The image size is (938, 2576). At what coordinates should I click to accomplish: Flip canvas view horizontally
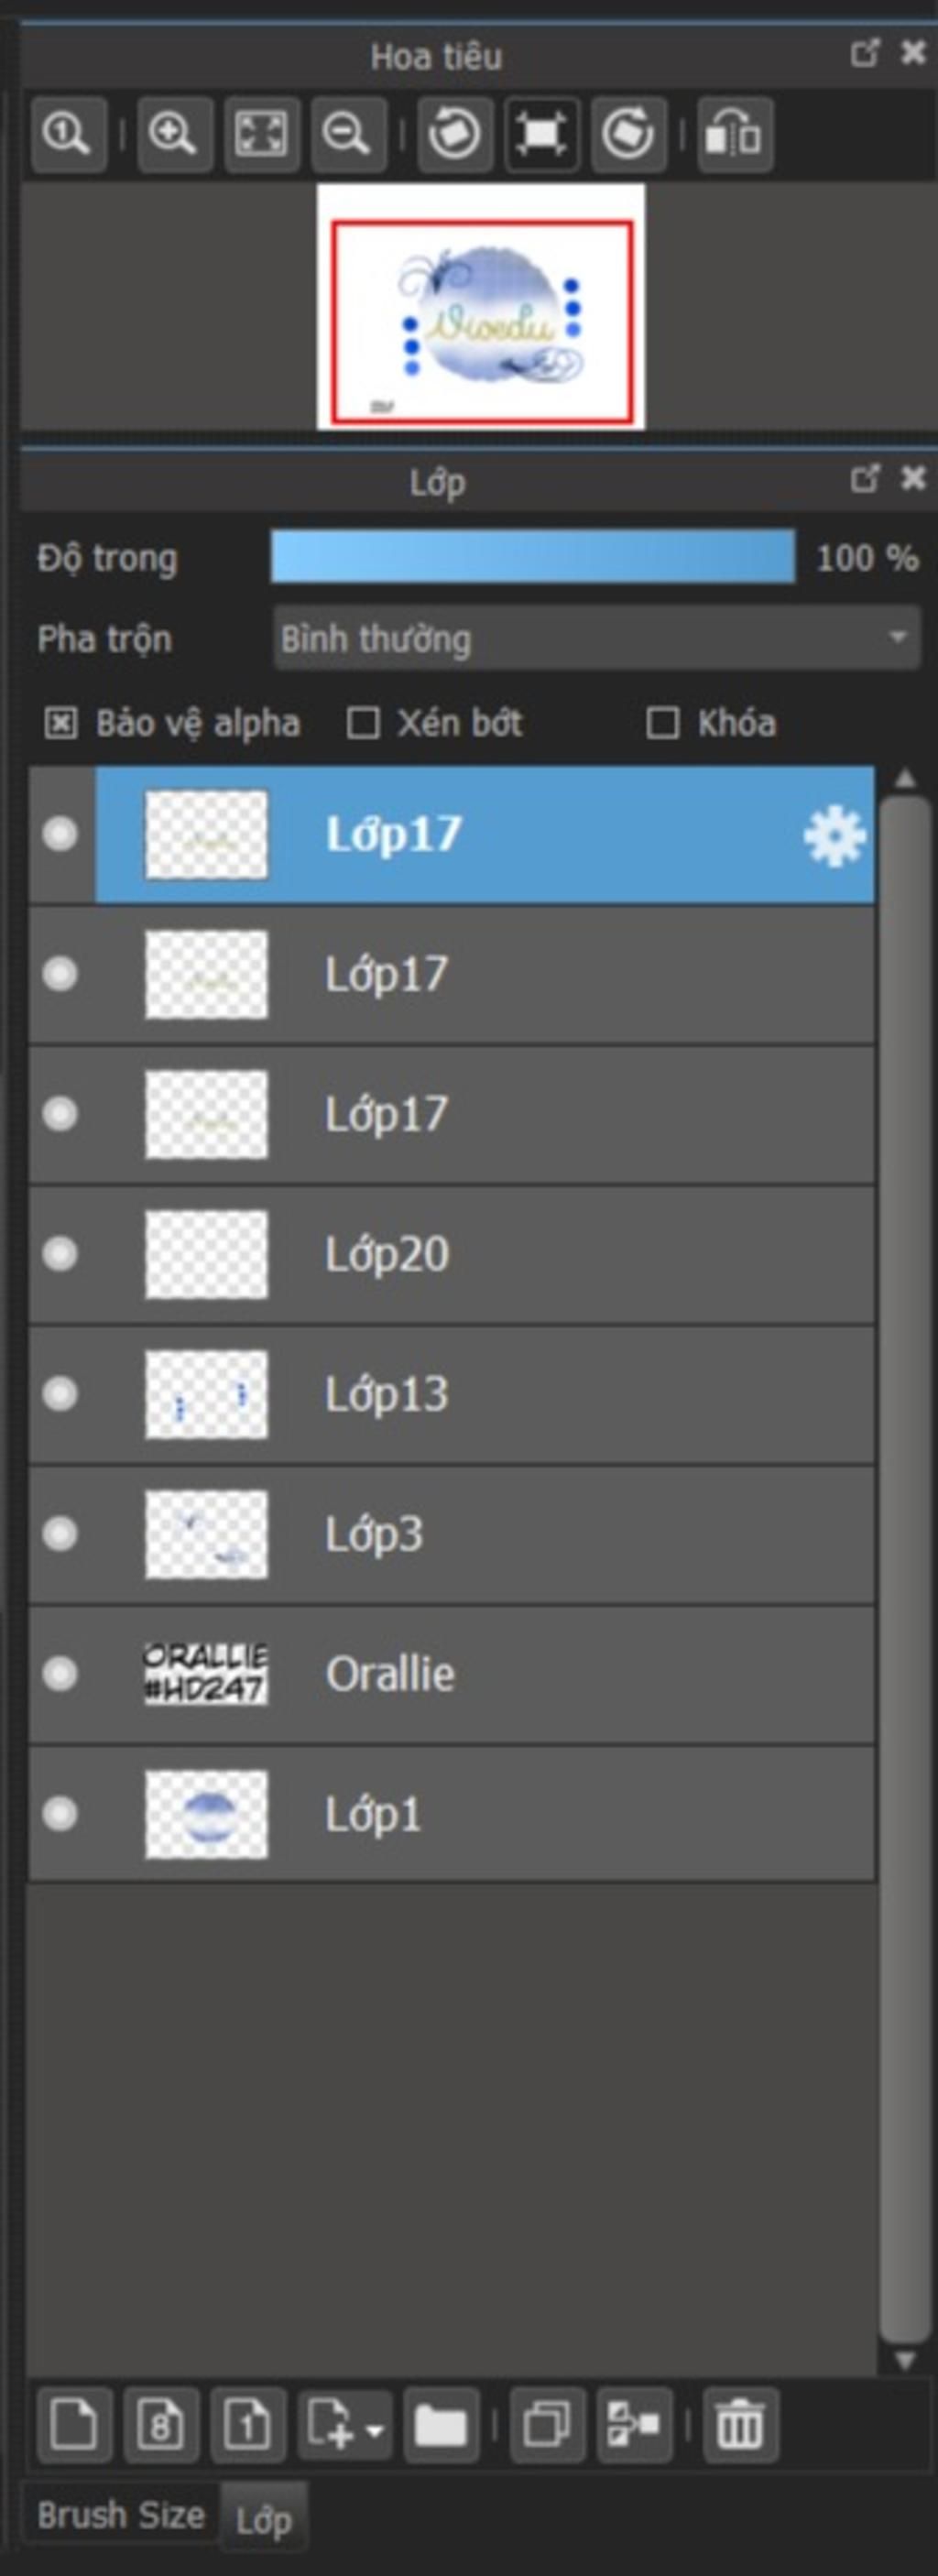point(734,134)
